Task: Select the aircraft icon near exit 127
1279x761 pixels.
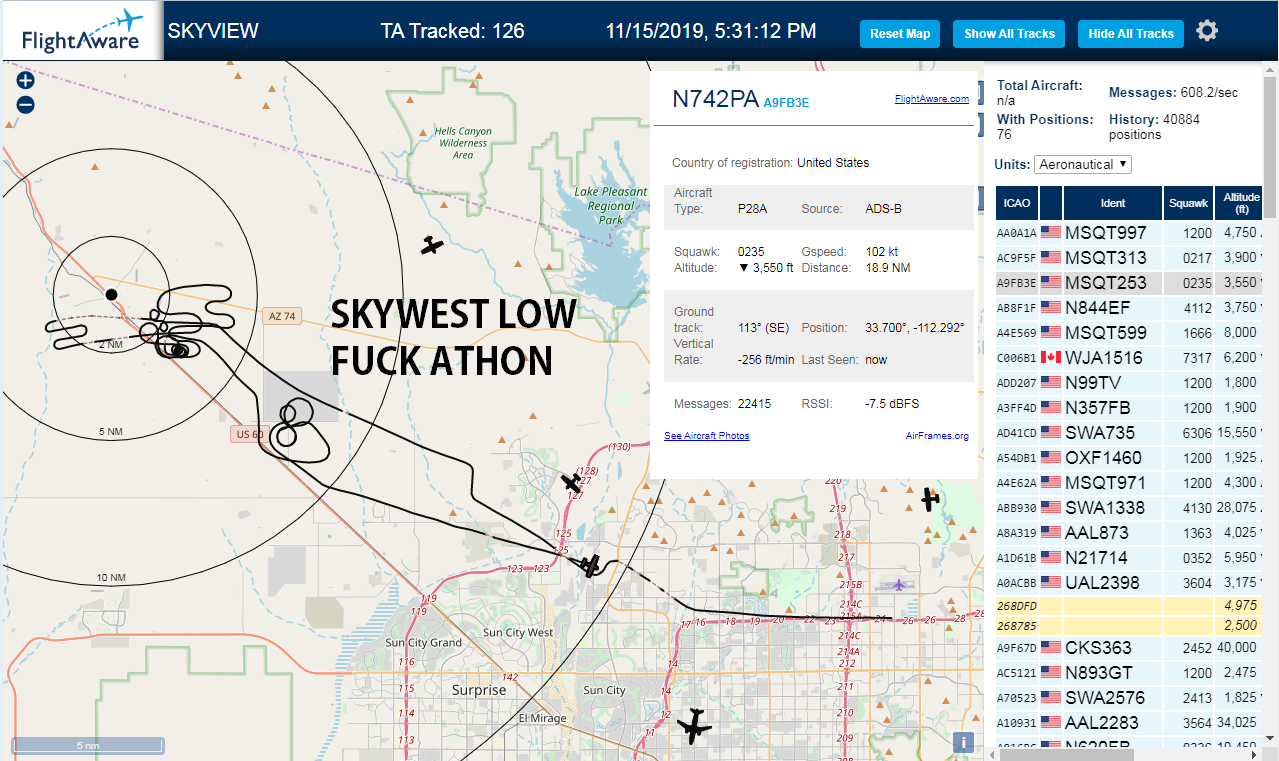Action: pos(571,483)
